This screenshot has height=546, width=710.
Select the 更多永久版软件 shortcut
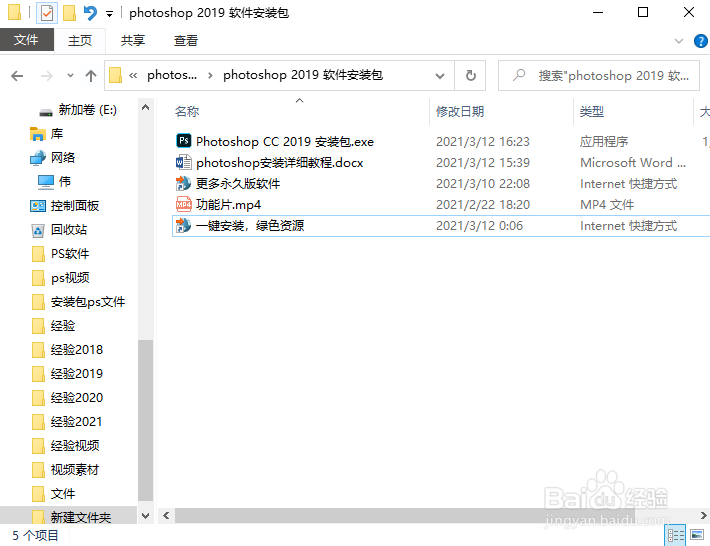point(238,184)
